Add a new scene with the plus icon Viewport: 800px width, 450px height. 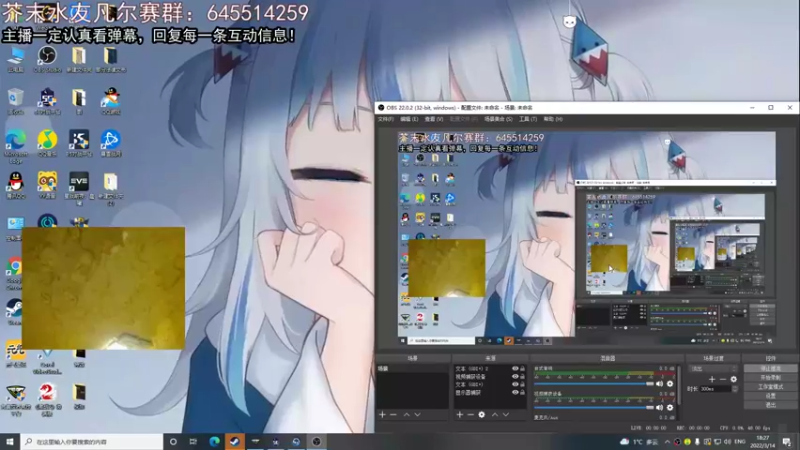click(x=382, y=415)
